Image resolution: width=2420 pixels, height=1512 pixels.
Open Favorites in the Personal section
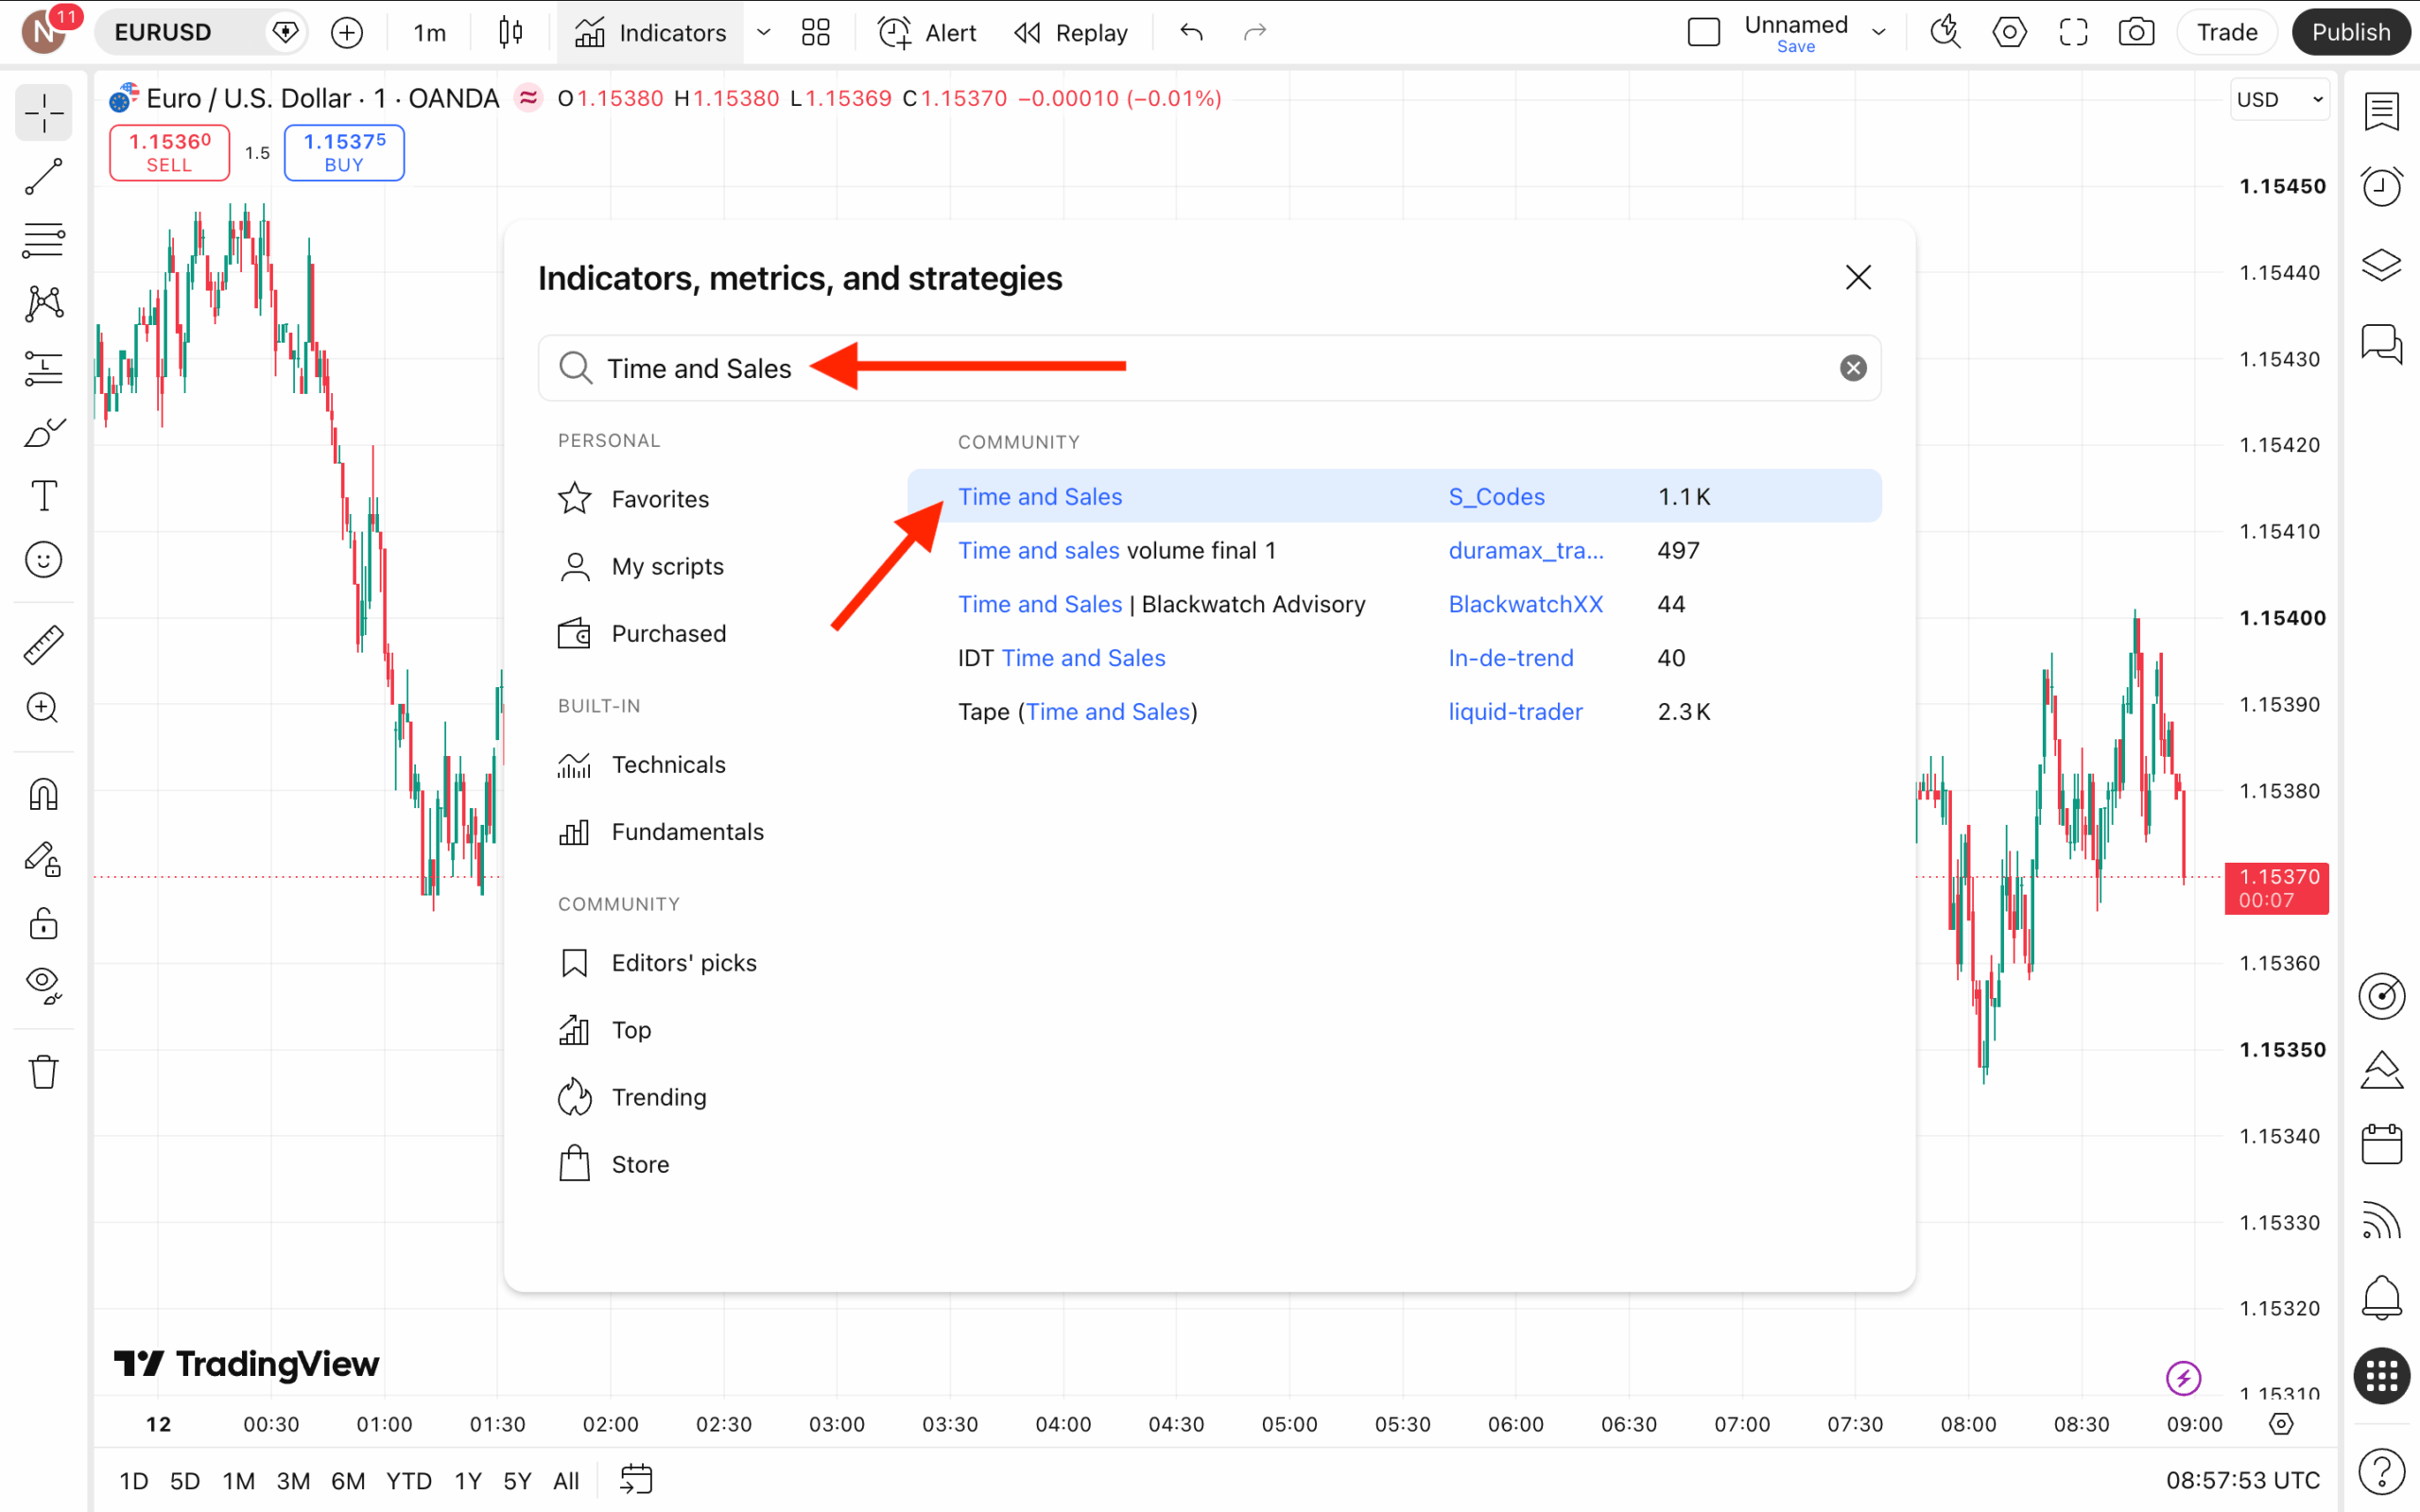(634, 498)
